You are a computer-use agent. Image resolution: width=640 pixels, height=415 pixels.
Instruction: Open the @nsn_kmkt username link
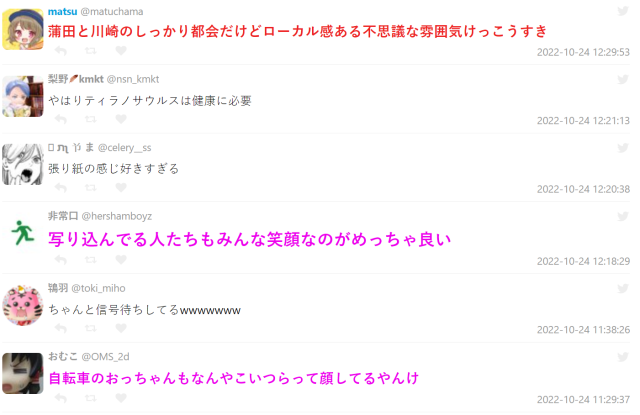click(133, 79)
